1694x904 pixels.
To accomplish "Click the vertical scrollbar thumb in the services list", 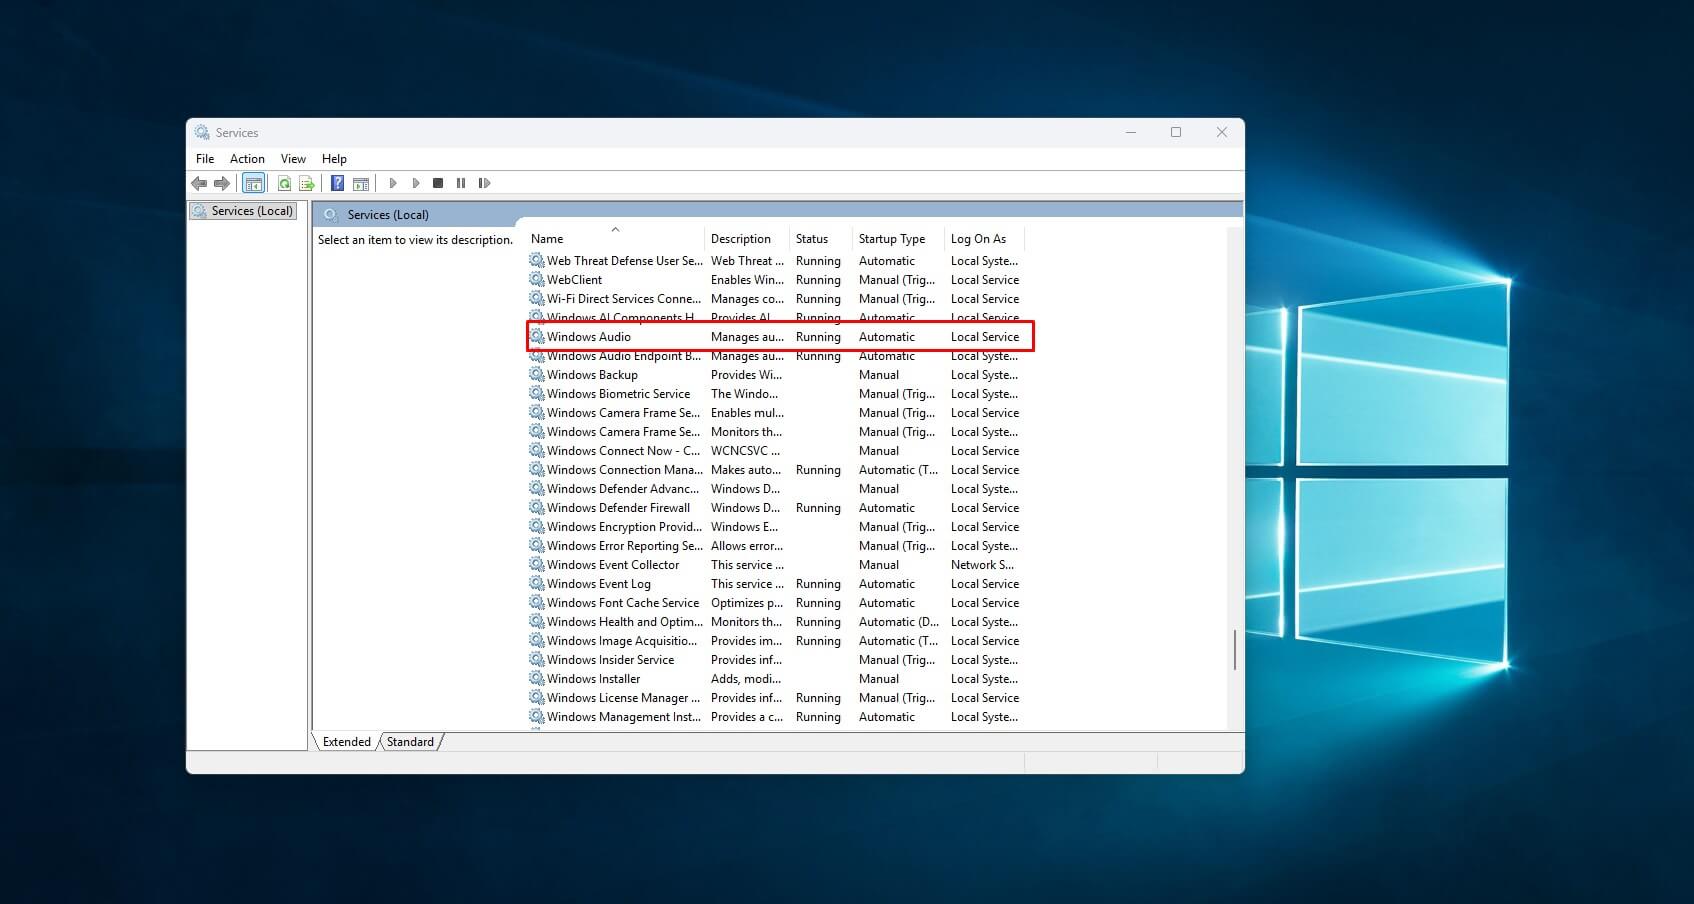I will point(1235,650).
